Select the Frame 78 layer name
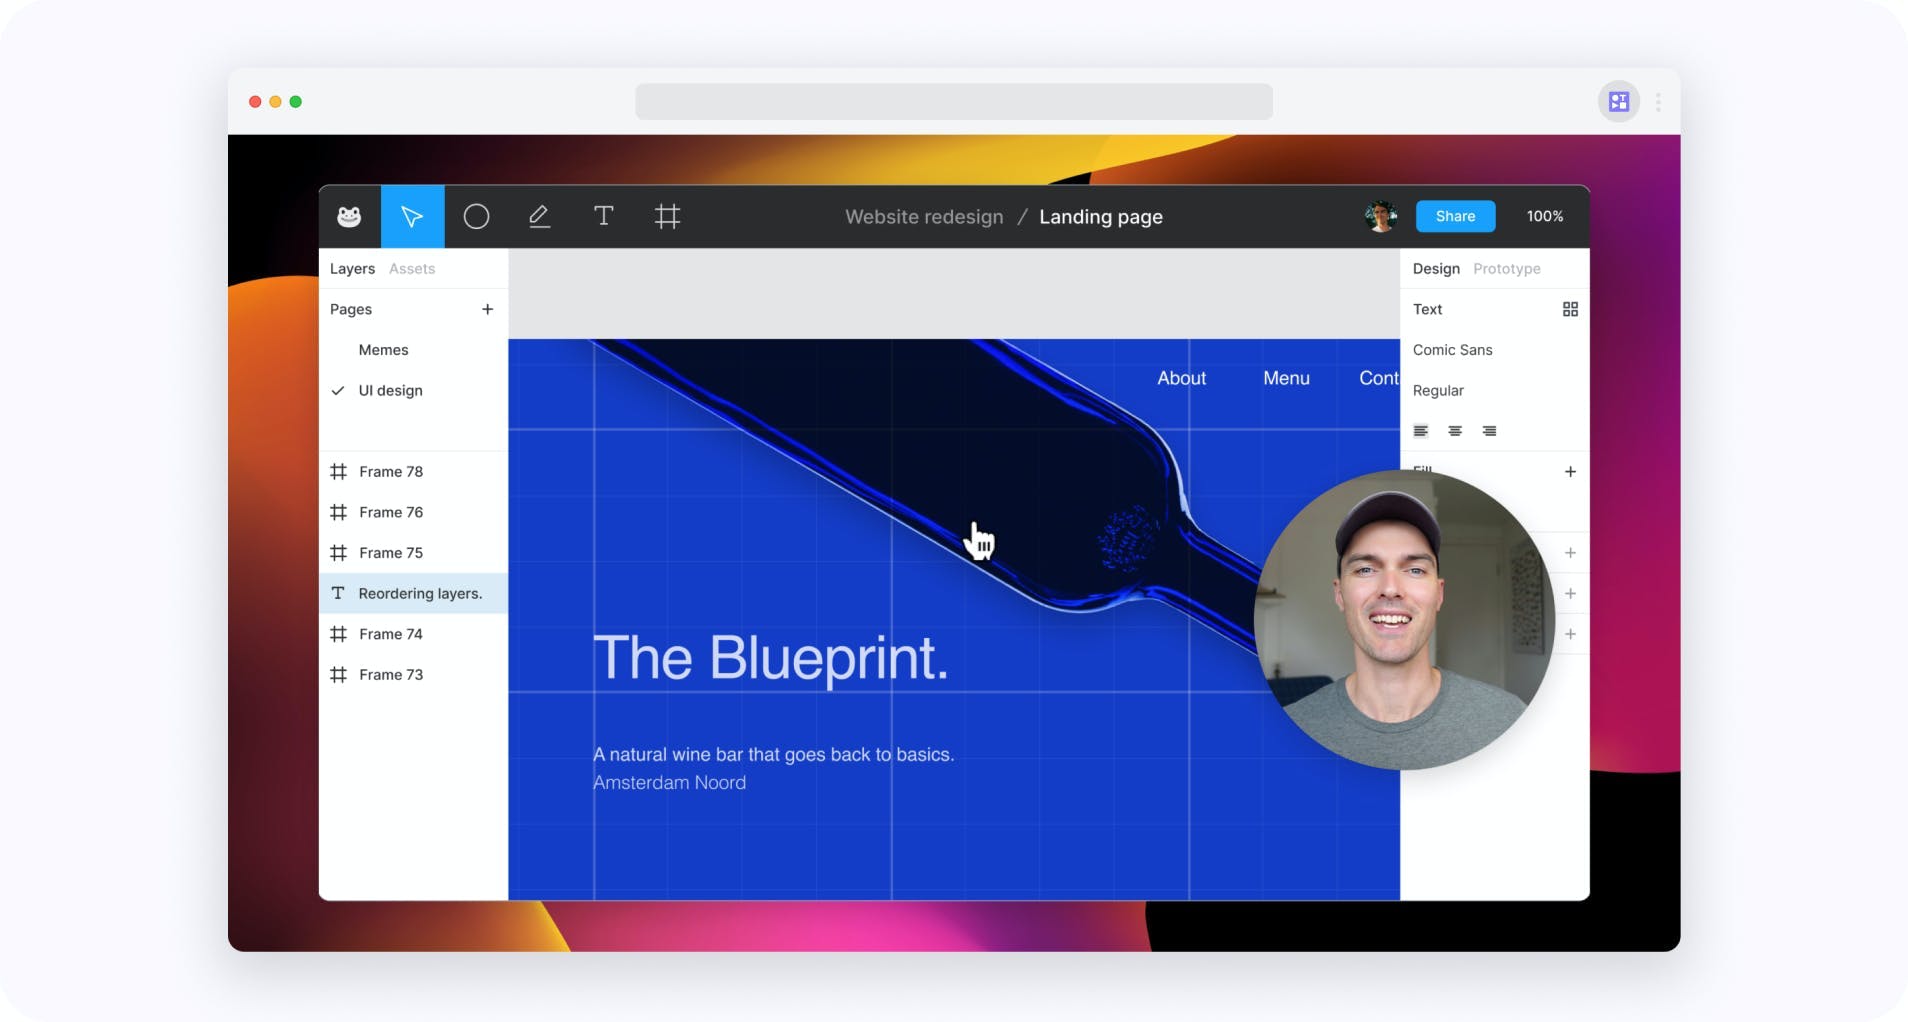Screen dimensions: 1908x1022 pos(391,472)
